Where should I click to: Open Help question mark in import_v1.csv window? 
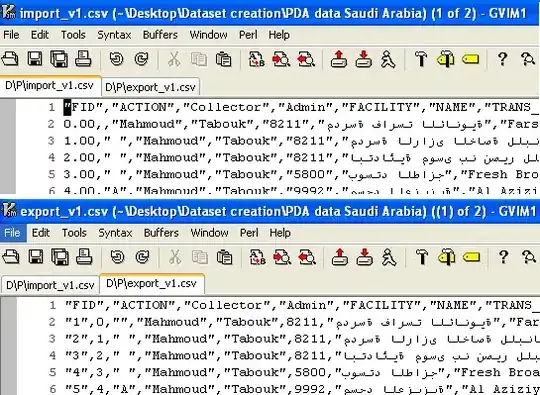coord(503,59)
